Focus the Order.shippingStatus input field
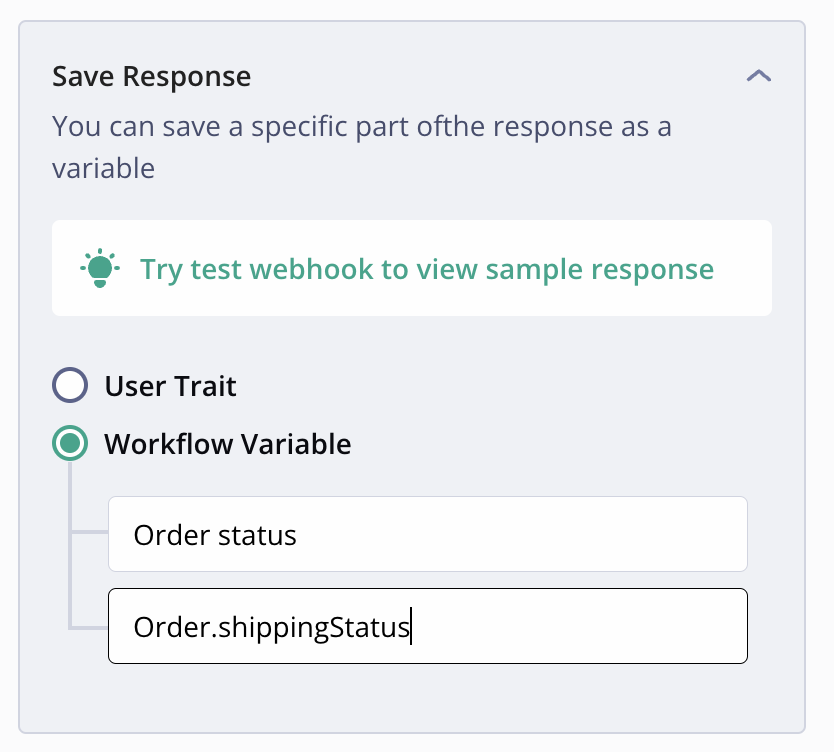The image size is (834, 752). [428, 626]
